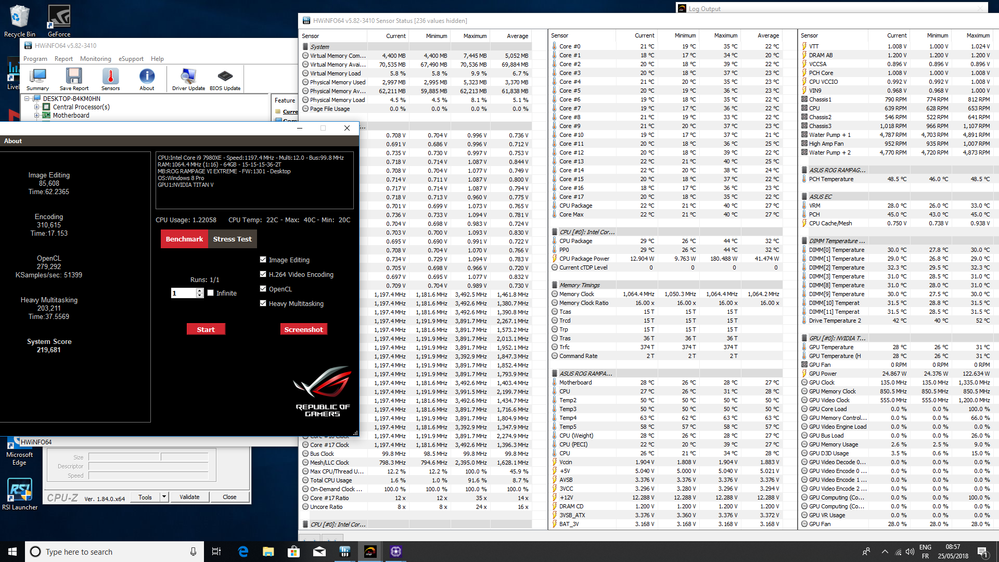Click the Validate button in CPU-Z
This screenshot has width=999, height=562.
pos(189,497)
